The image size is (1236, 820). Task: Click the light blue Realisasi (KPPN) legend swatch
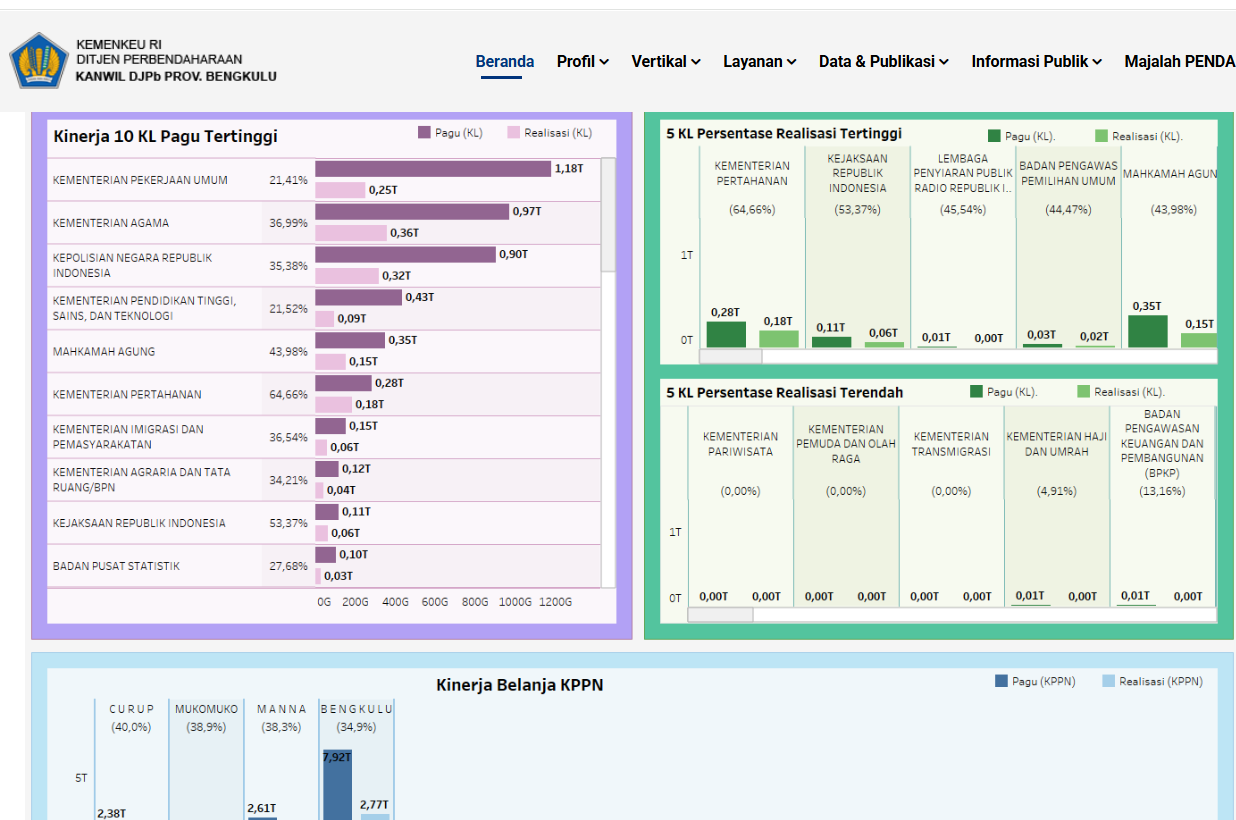tap(1108, 681)
